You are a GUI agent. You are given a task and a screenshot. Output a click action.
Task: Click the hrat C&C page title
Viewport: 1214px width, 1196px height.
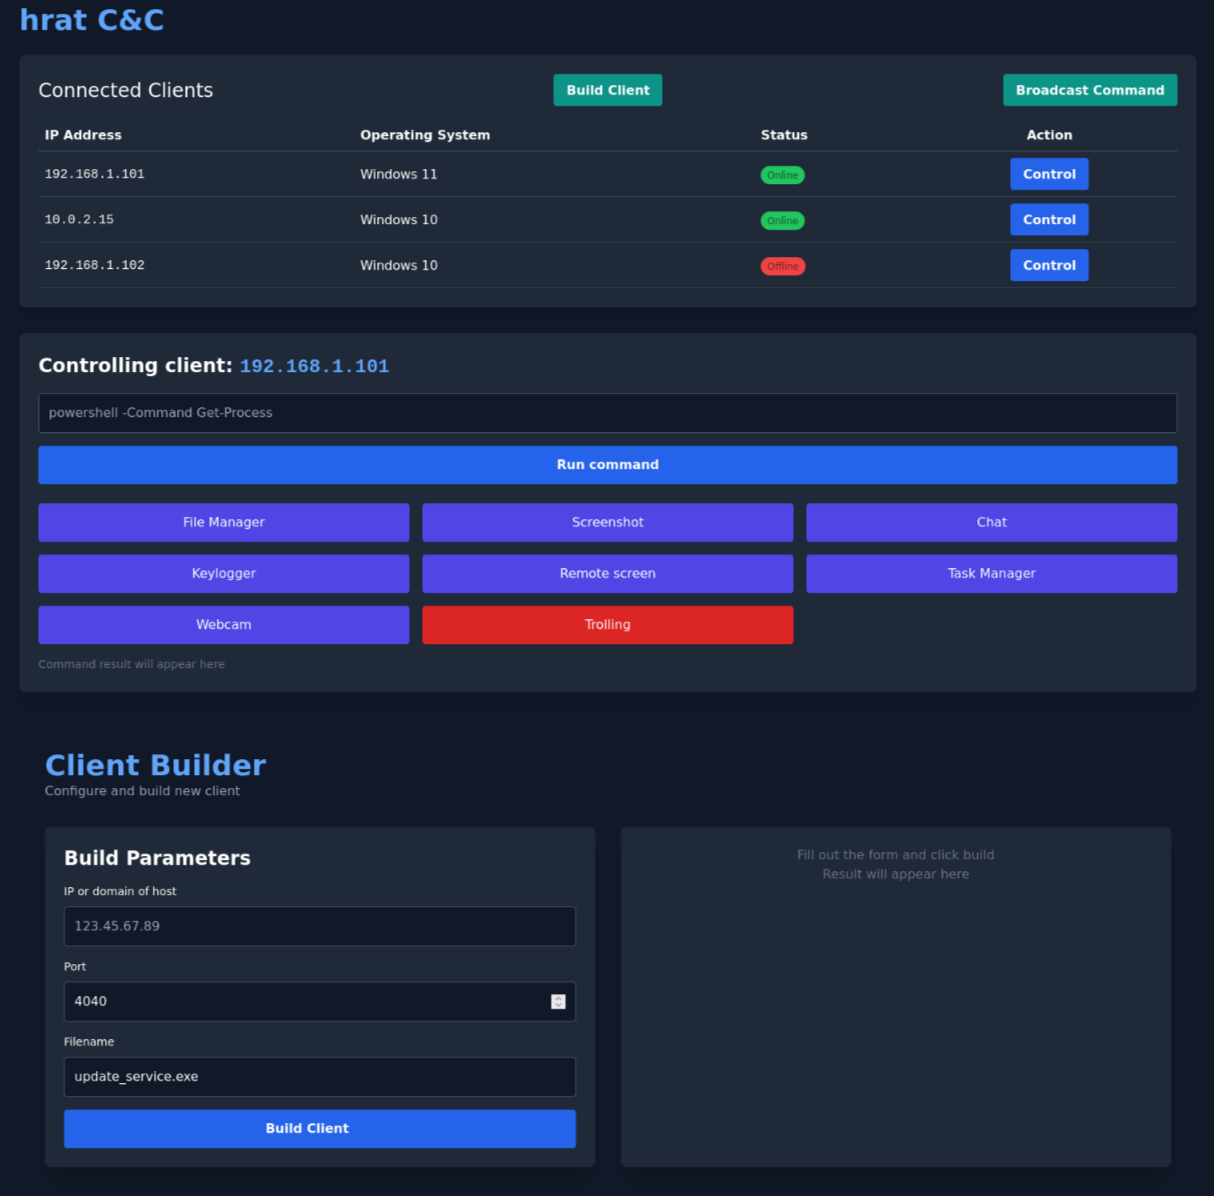tap(92, 20)
